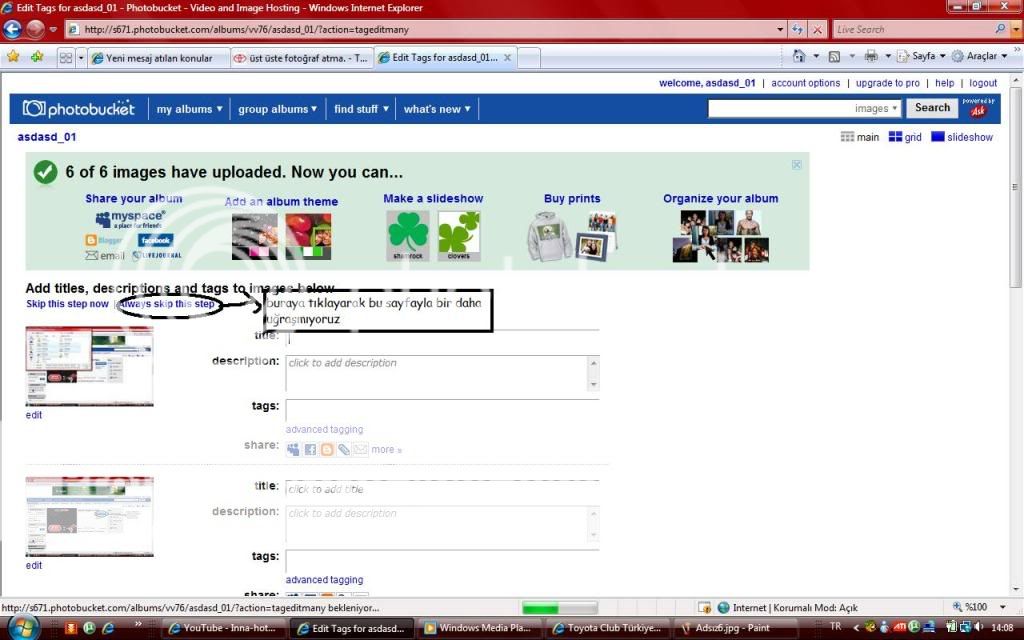1024x640 pixels.
Task: Expand the 'find stuff' menu
Action: (x=361, y=109)
